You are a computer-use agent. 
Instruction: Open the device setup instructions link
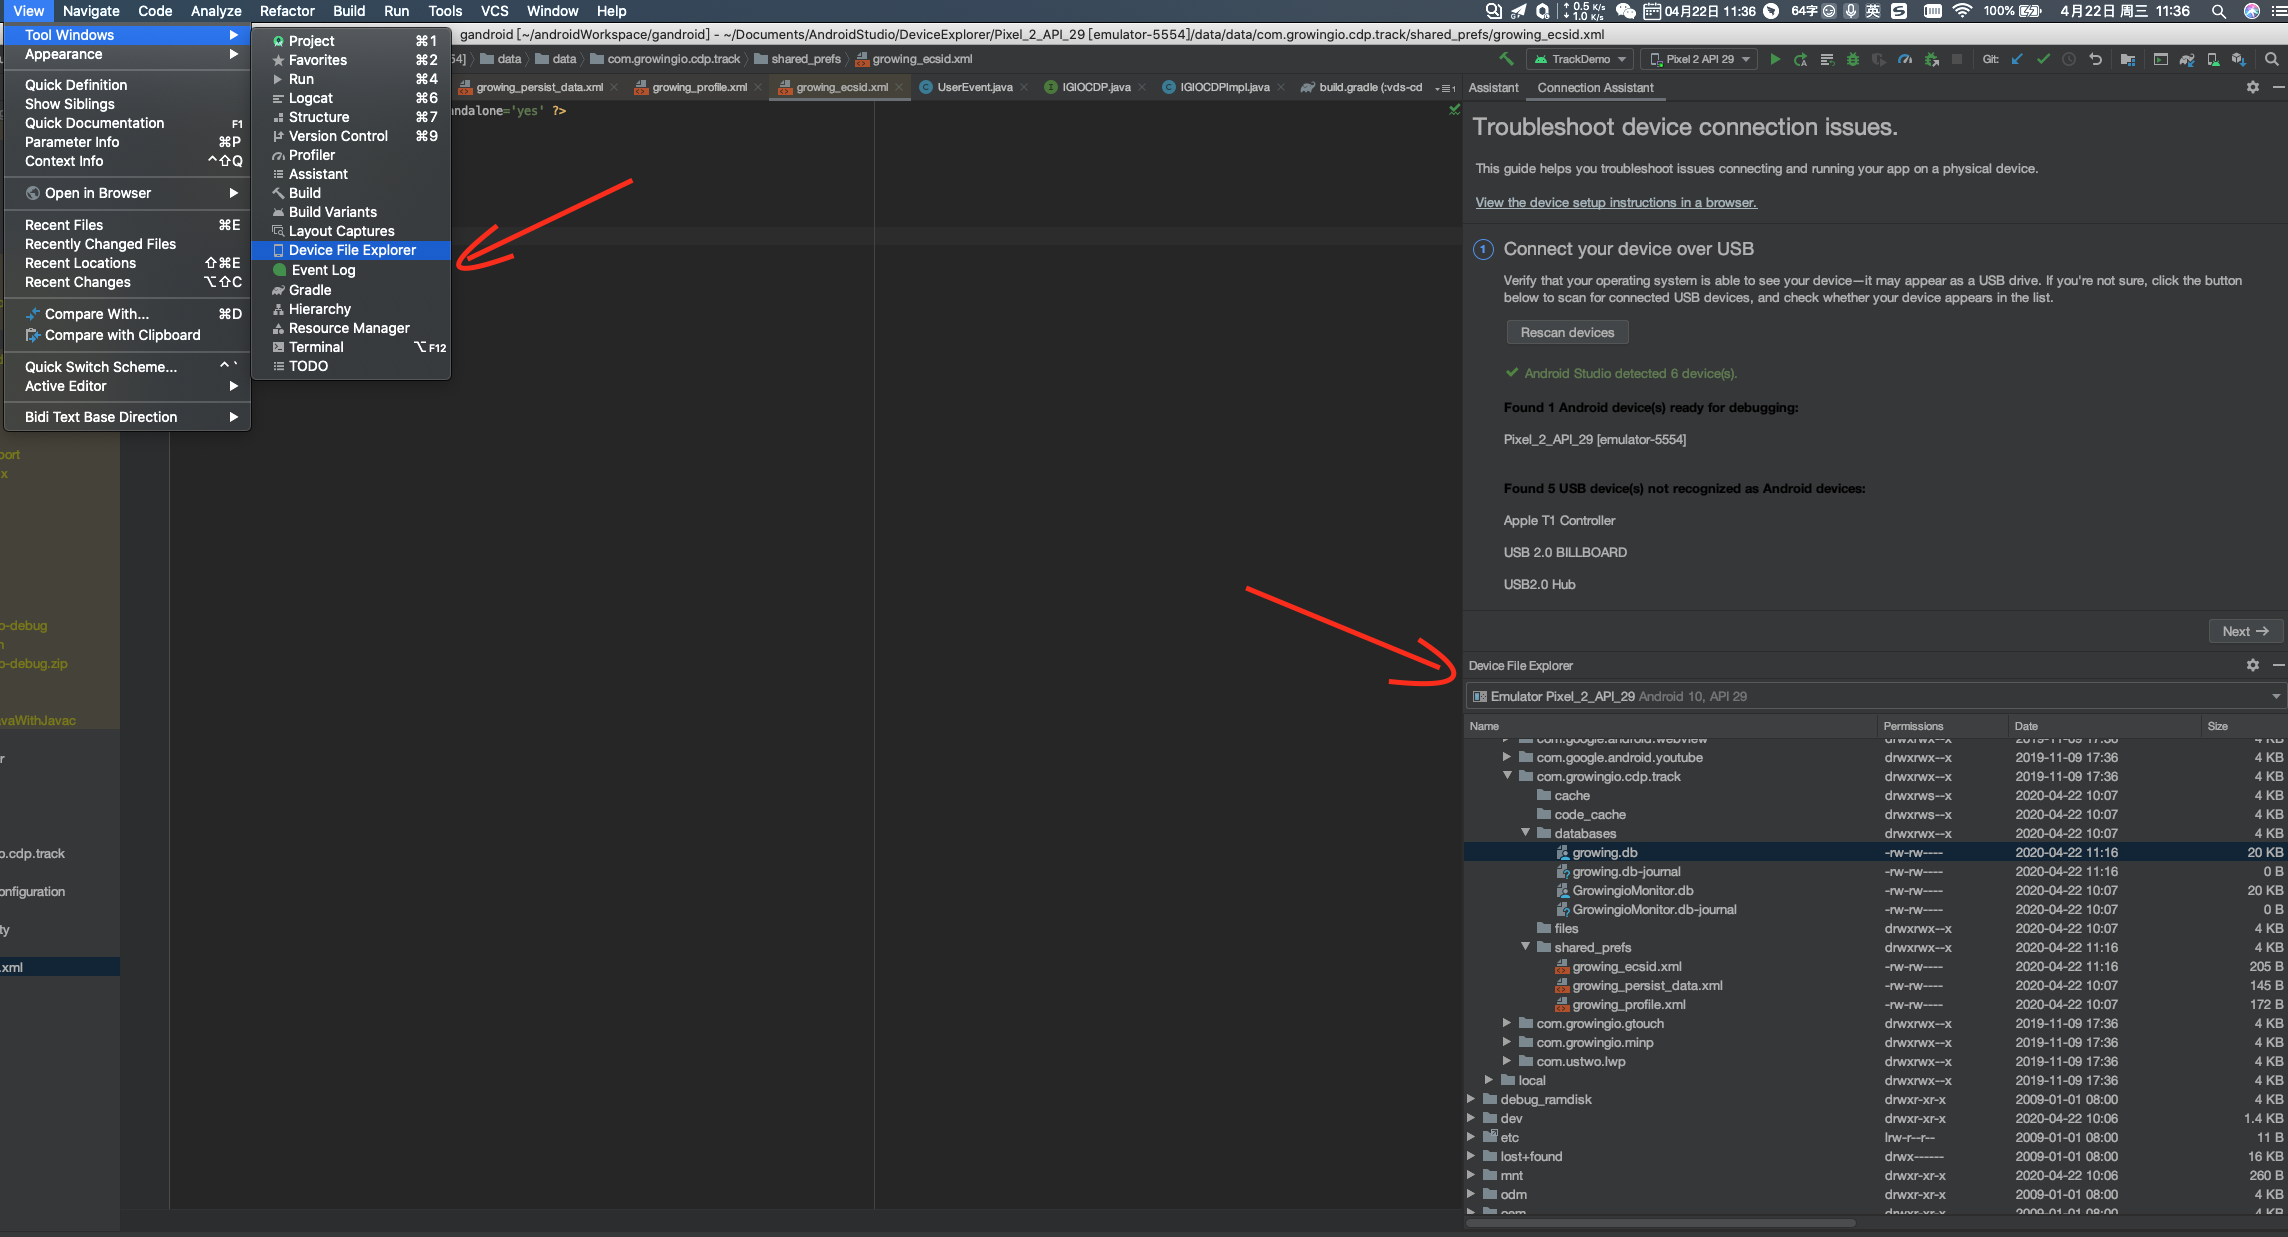click(x=1615, y=202)
